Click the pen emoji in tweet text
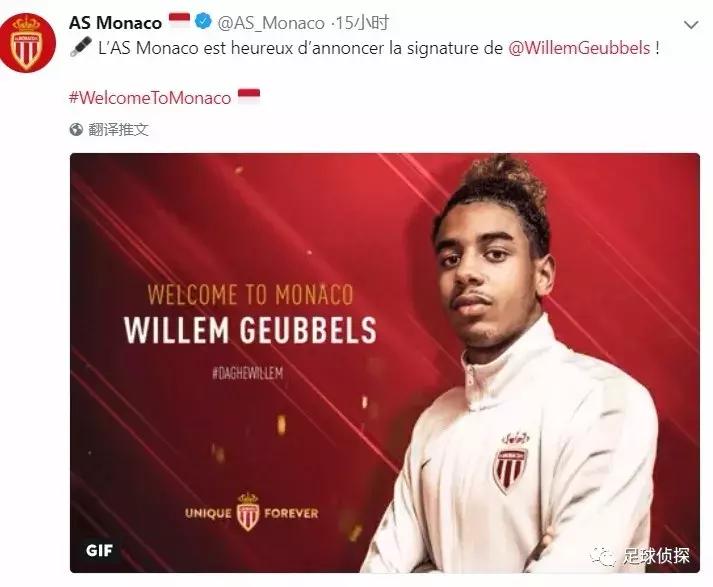The image size is (713, 587). click(x=81, y=47)
